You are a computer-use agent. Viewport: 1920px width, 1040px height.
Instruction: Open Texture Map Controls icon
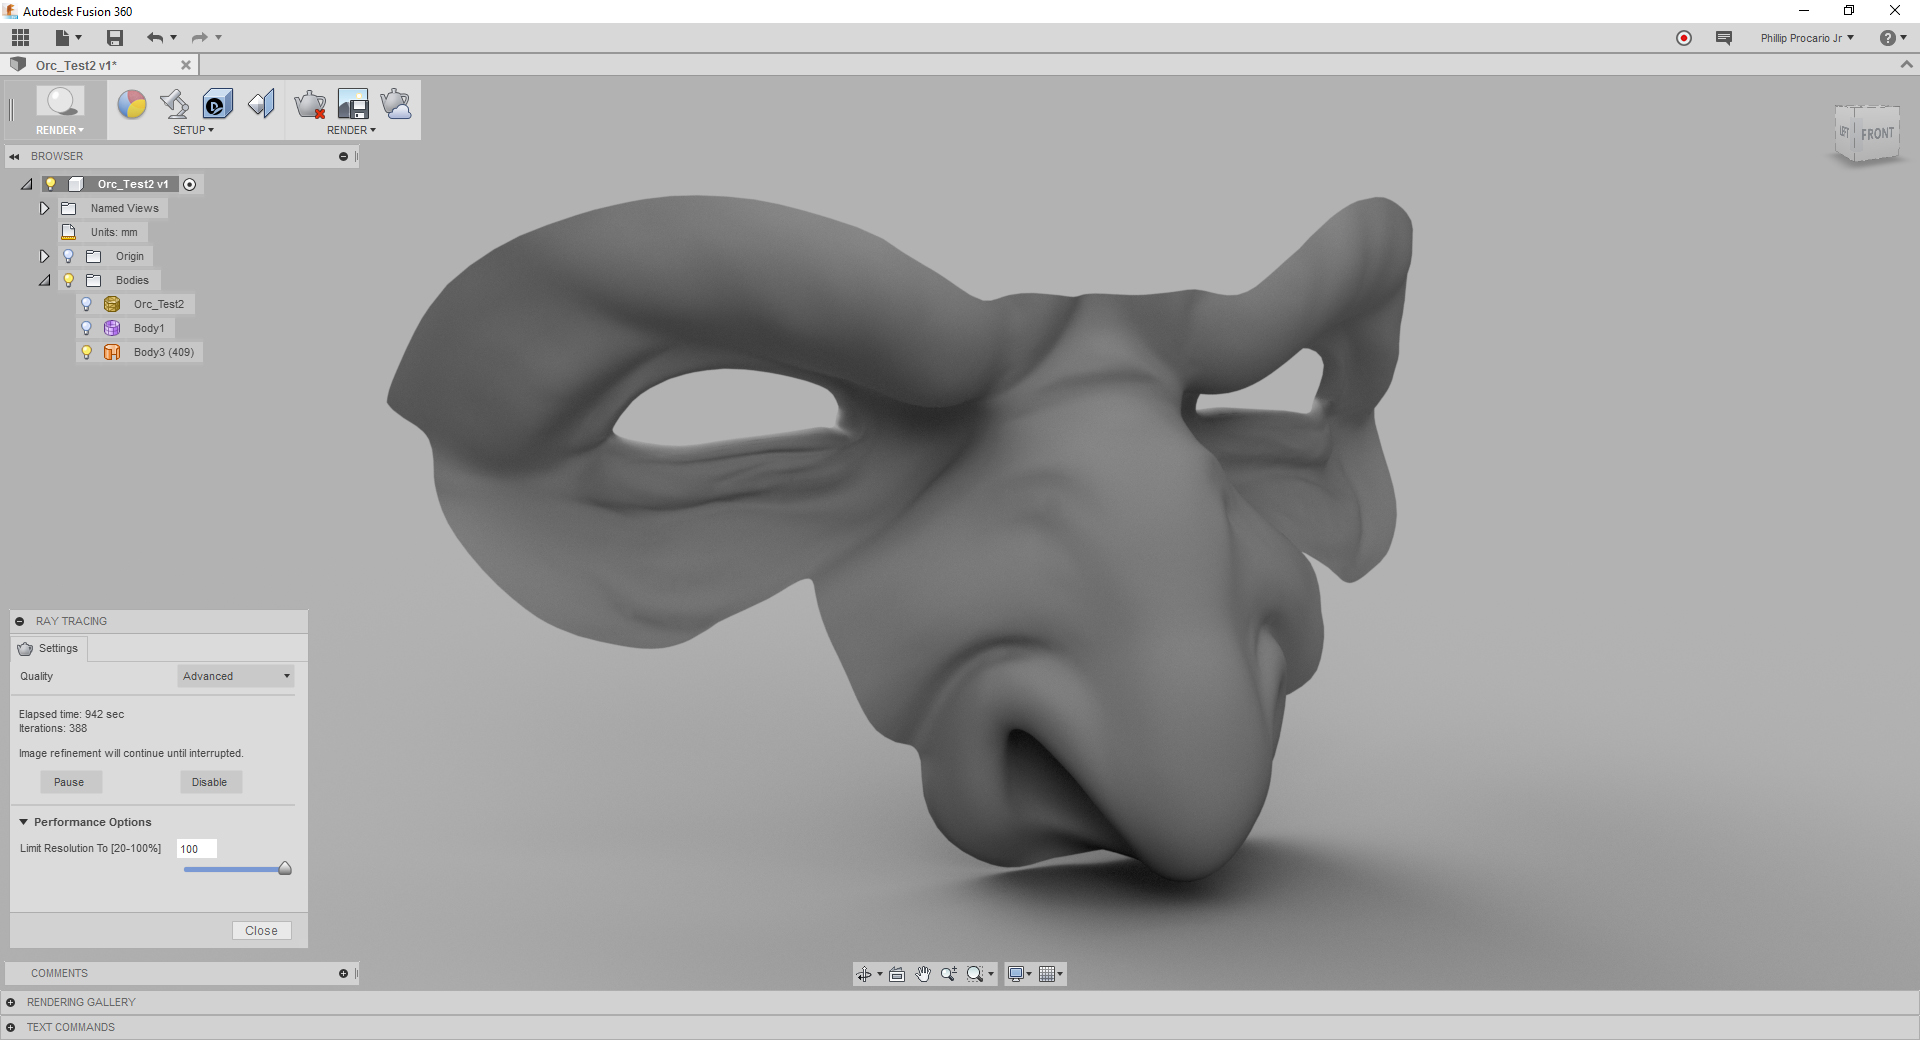(x=261, y=104)
